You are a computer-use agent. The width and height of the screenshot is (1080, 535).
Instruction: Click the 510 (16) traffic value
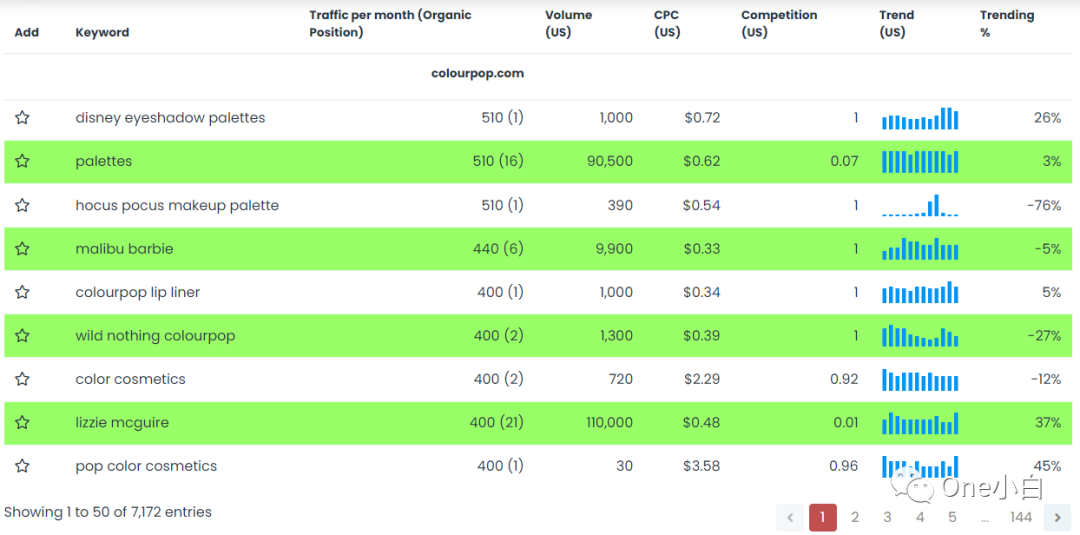point(499,161)
